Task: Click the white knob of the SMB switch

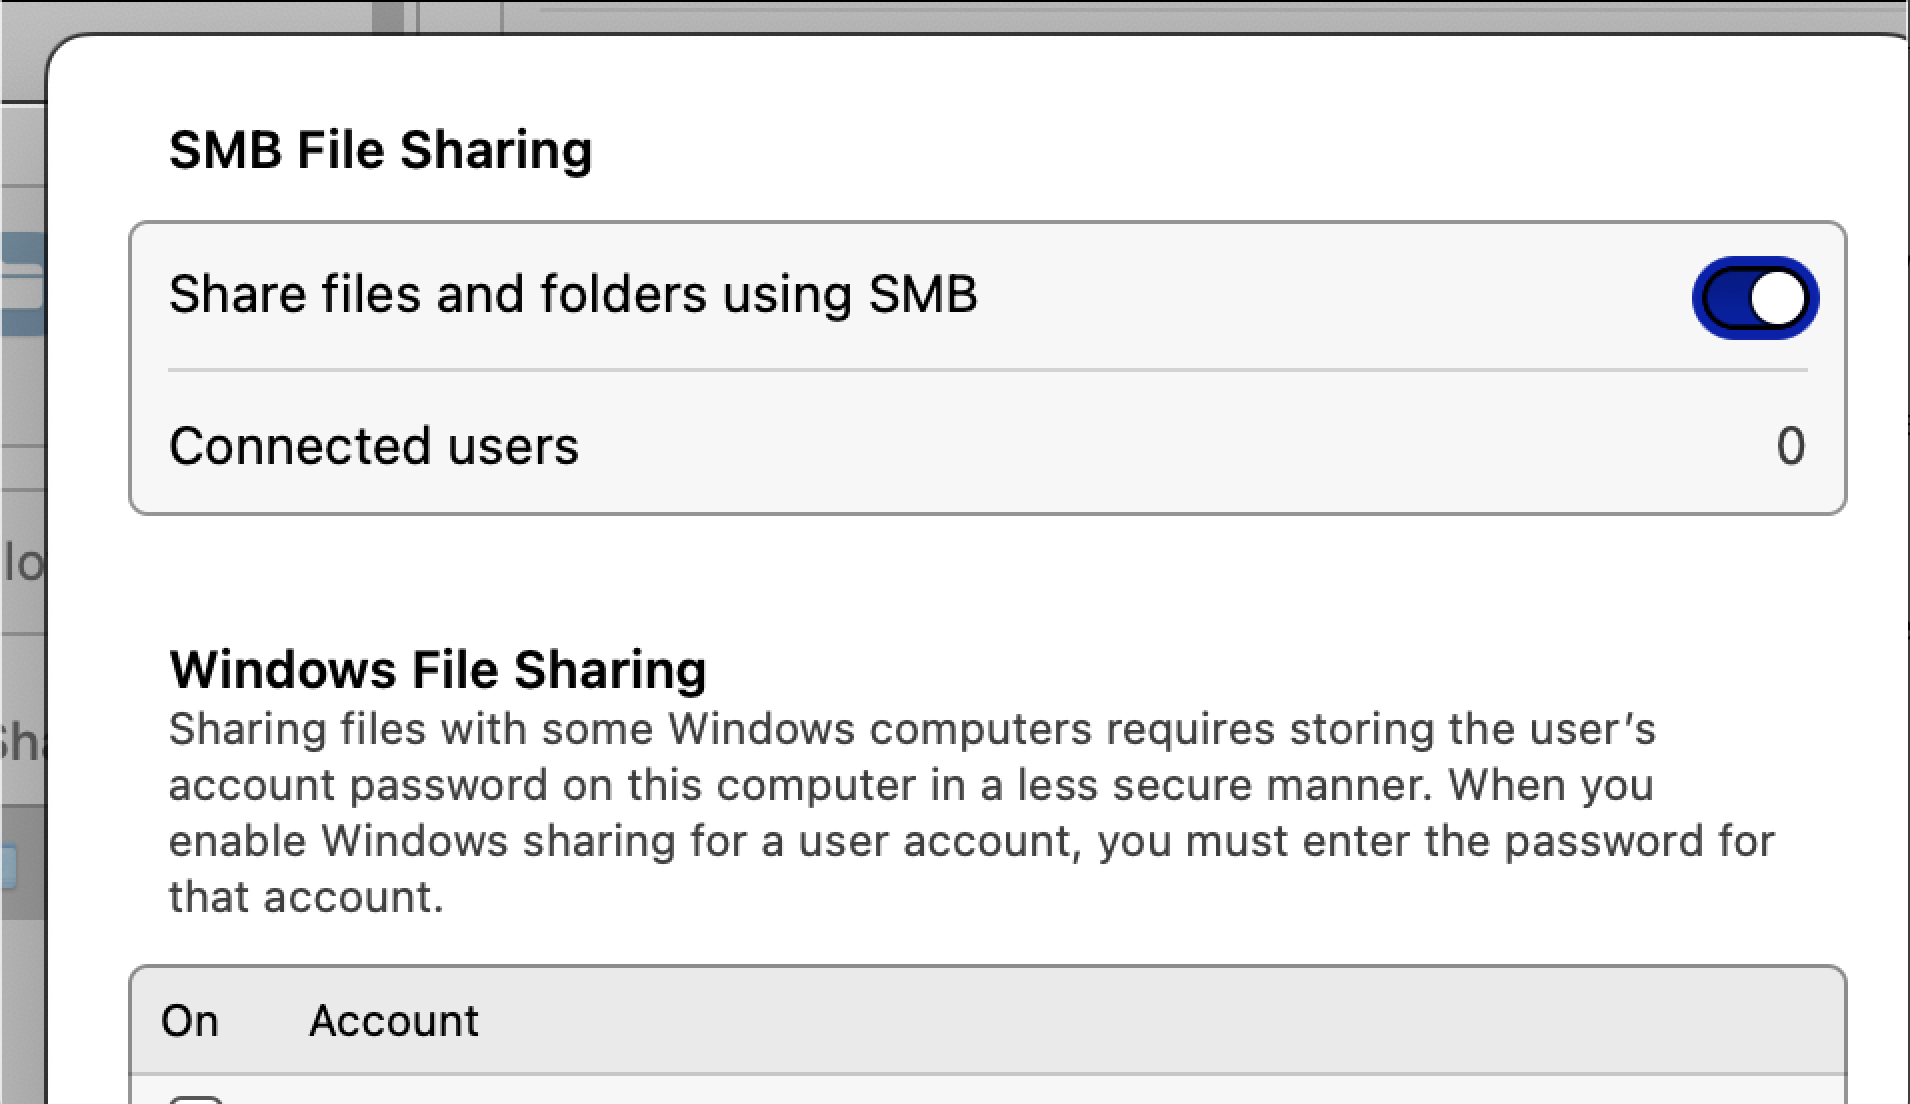Action: coord(1779,298)
